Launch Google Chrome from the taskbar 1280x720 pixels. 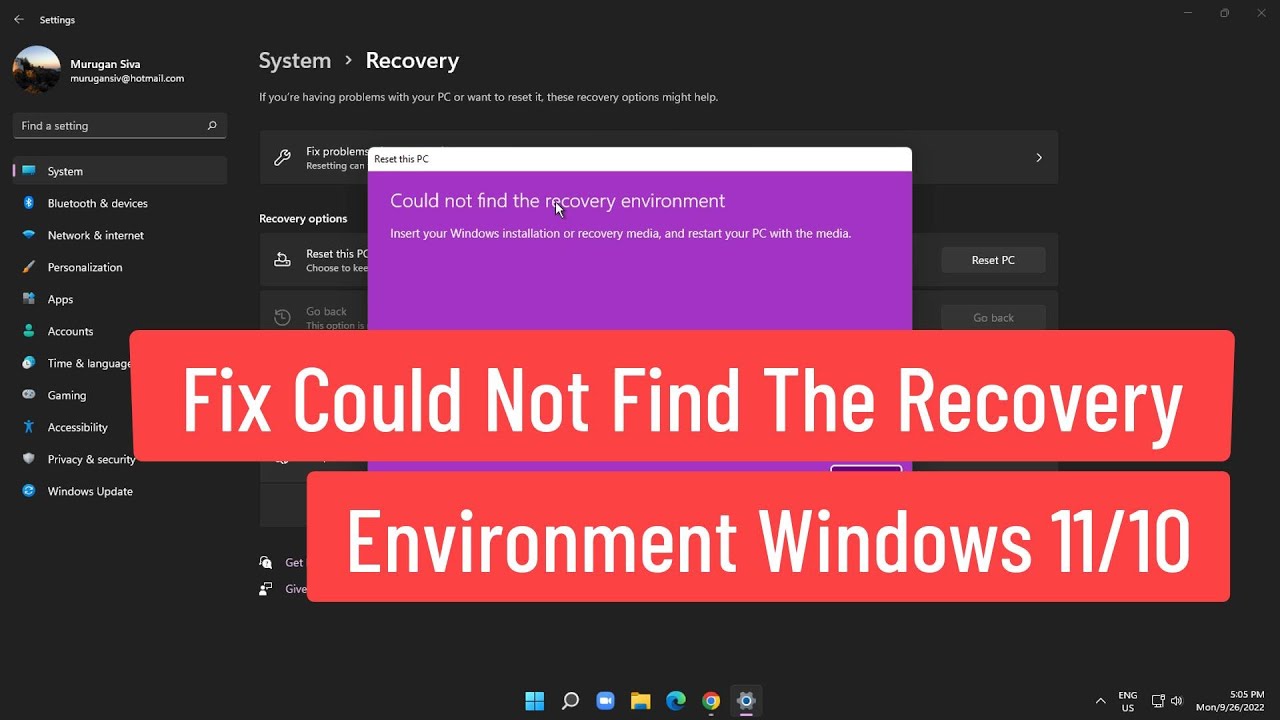(711, 701)
